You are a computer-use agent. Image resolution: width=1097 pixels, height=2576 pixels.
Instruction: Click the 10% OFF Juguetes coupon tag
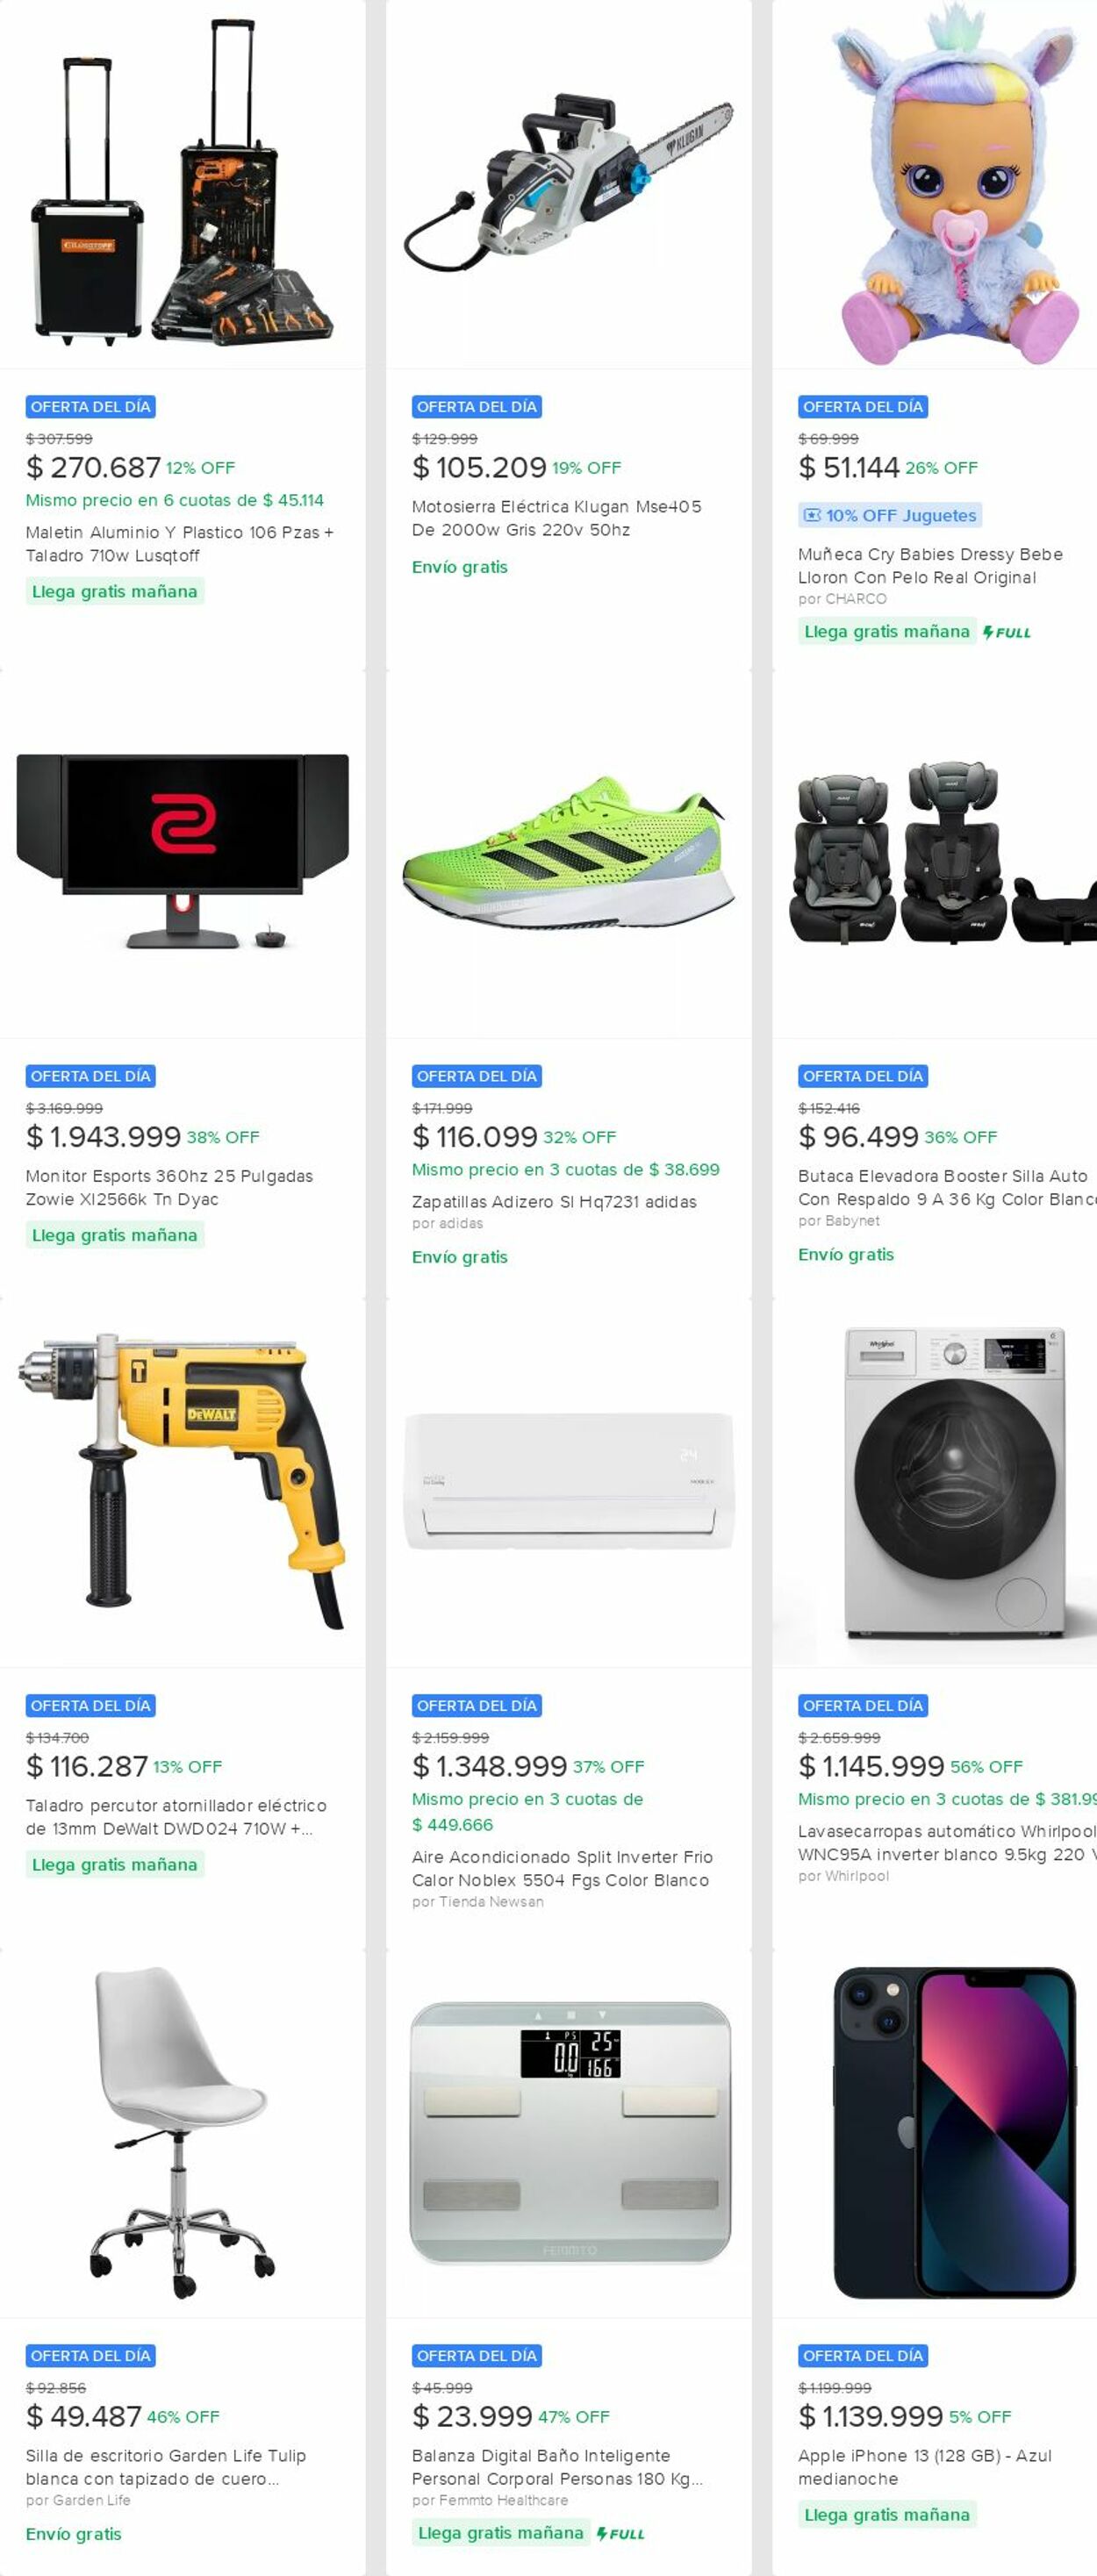pyautogui.click(x=890, y=515)
